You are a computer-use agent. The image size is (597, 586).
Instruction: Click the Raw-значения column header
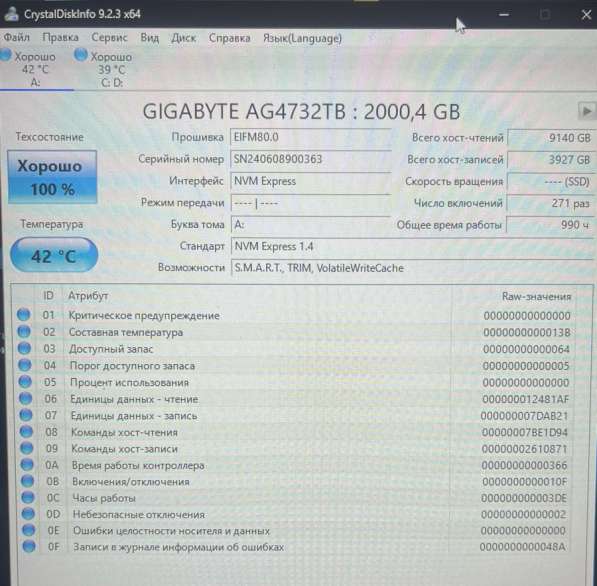click(x=536, y=296)
